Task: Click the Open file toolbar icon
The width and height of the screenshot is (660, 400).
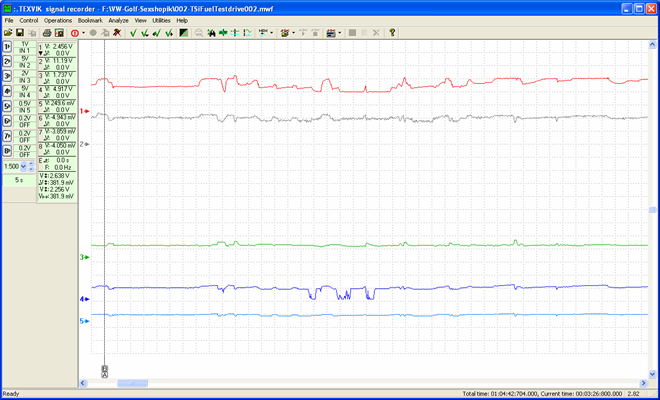Action: click(x=8, y=33)
